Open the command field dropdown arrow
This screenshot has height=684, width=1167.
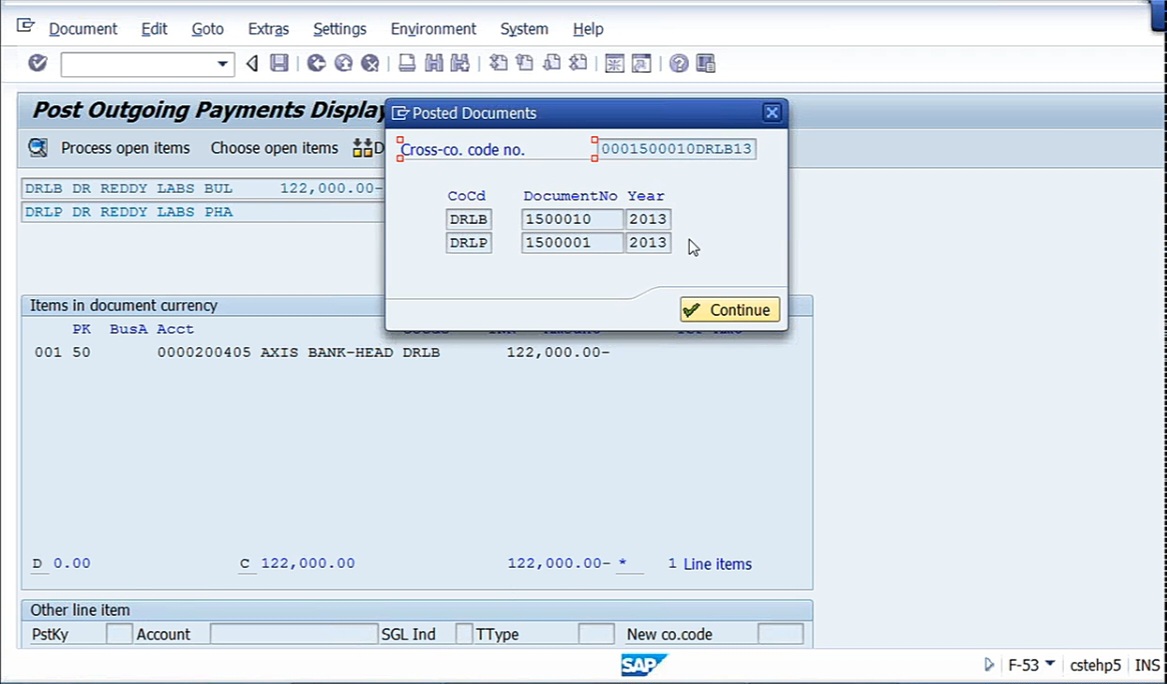[222, 64]
